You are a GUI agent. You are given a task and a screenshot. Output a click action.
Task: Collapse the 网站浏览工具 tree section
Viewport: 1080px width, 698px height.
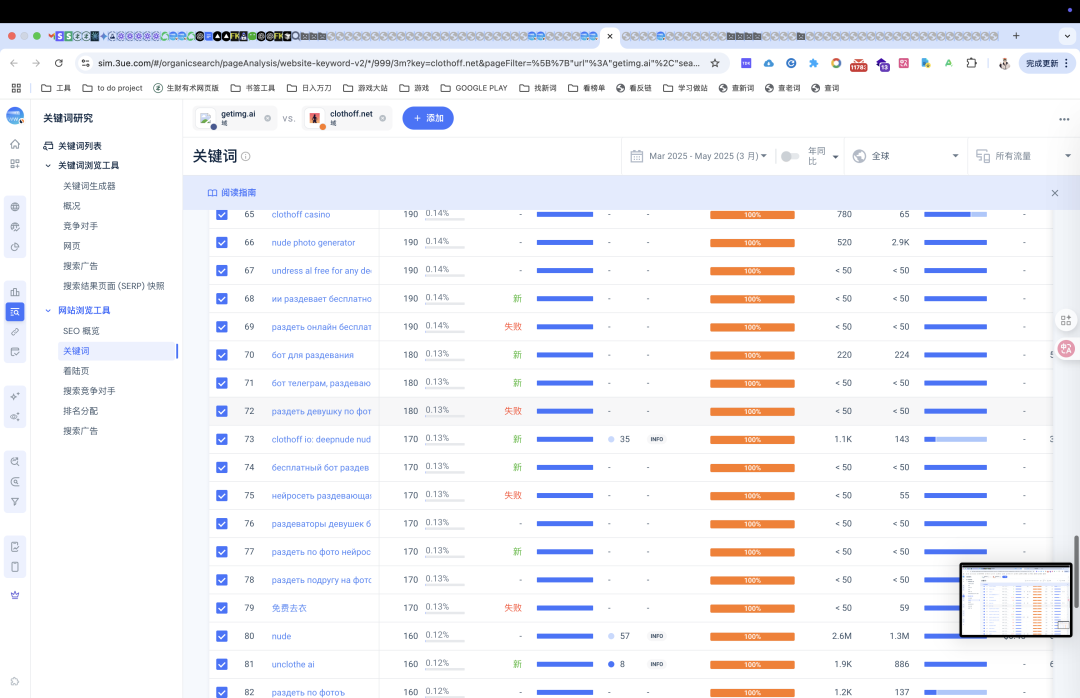point(48,311)
